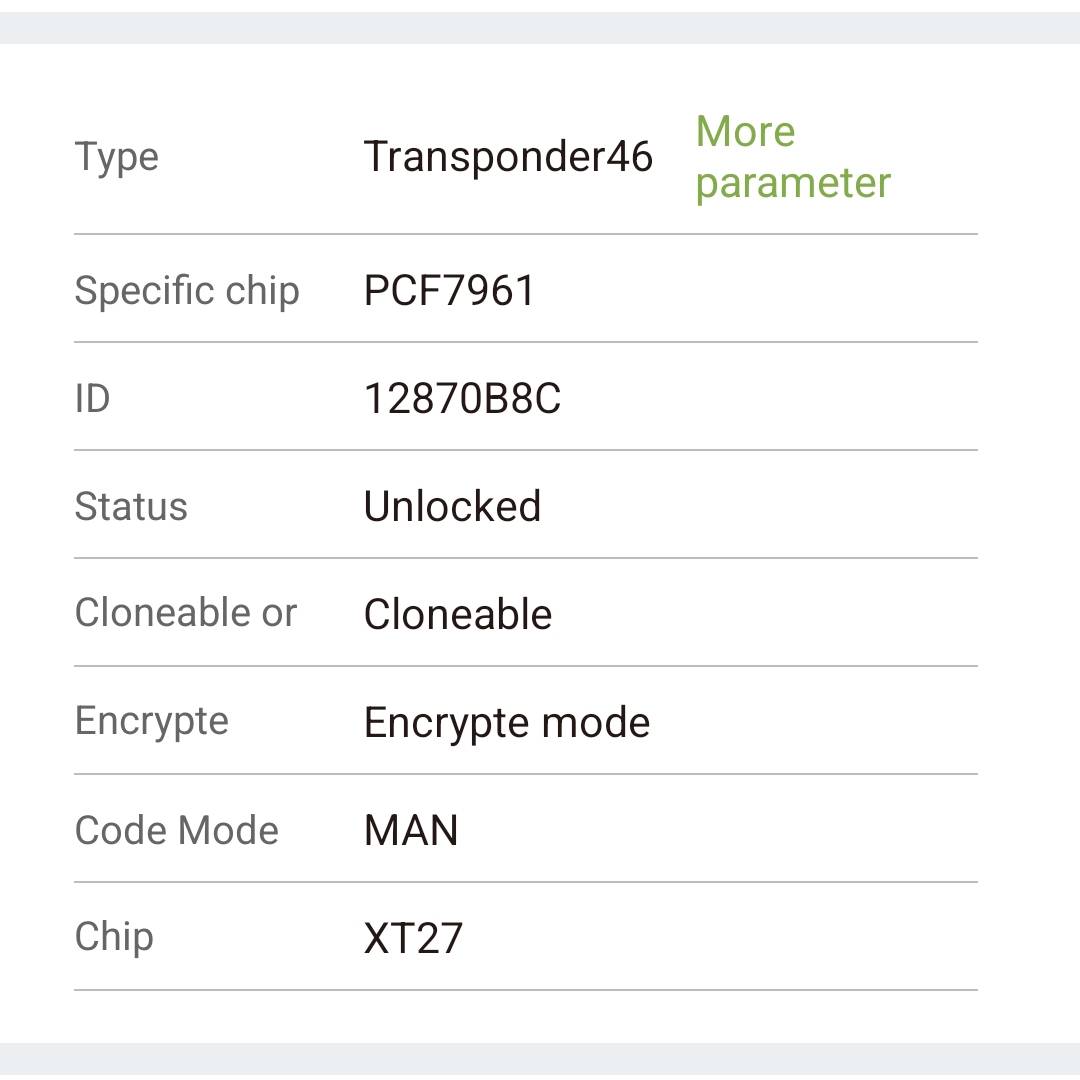
Task: Open the More parameter link
Action: [793, 157]
